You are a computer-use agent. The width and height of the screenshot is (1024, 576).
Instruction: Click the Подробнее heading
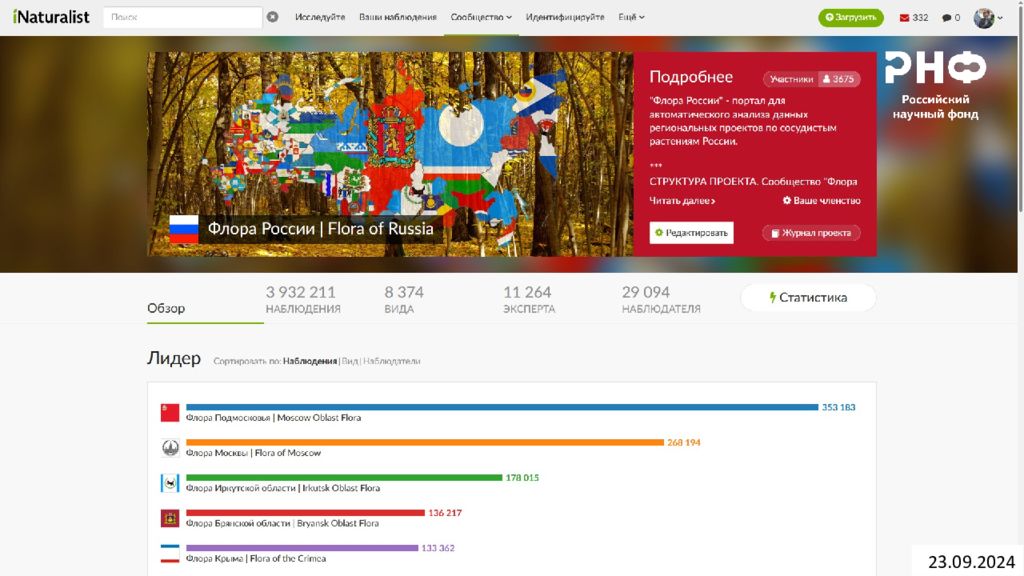(x=691, y=77)
